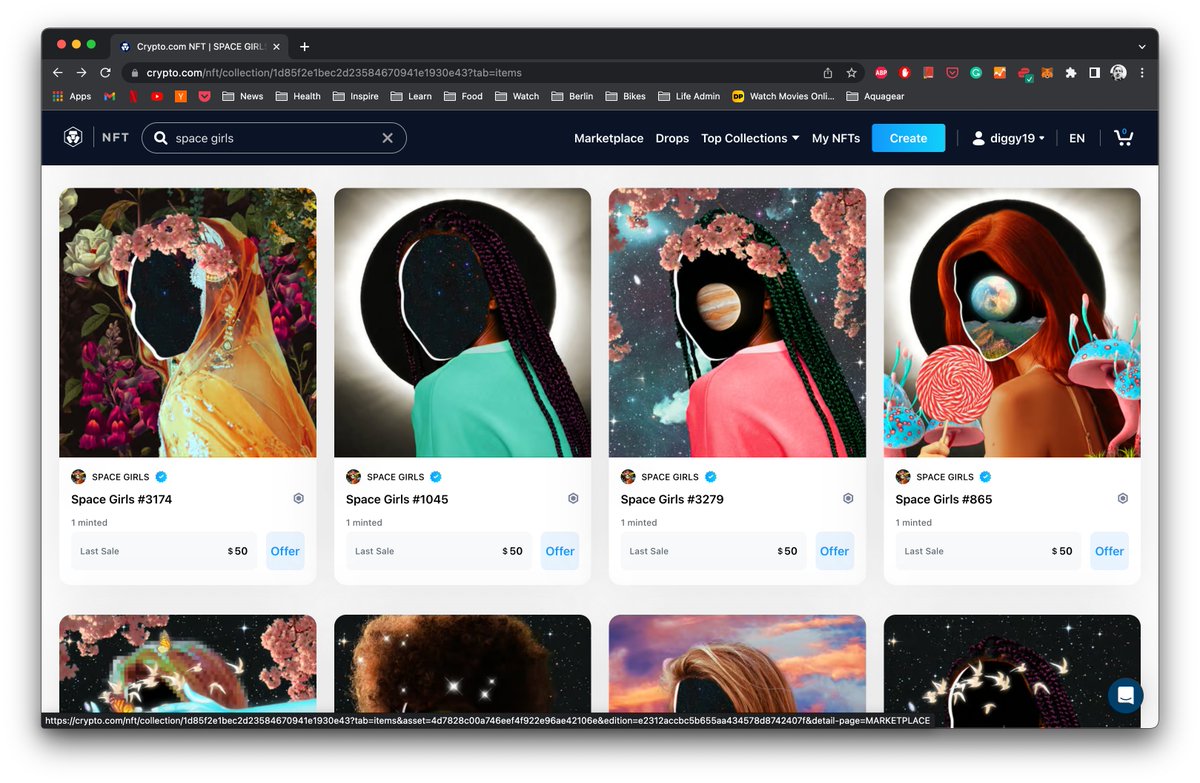Open the Space Girls #3279 Jupiter artwork
The width and height of the screenshot is (1200, 783).
click(x=737, y=322)
